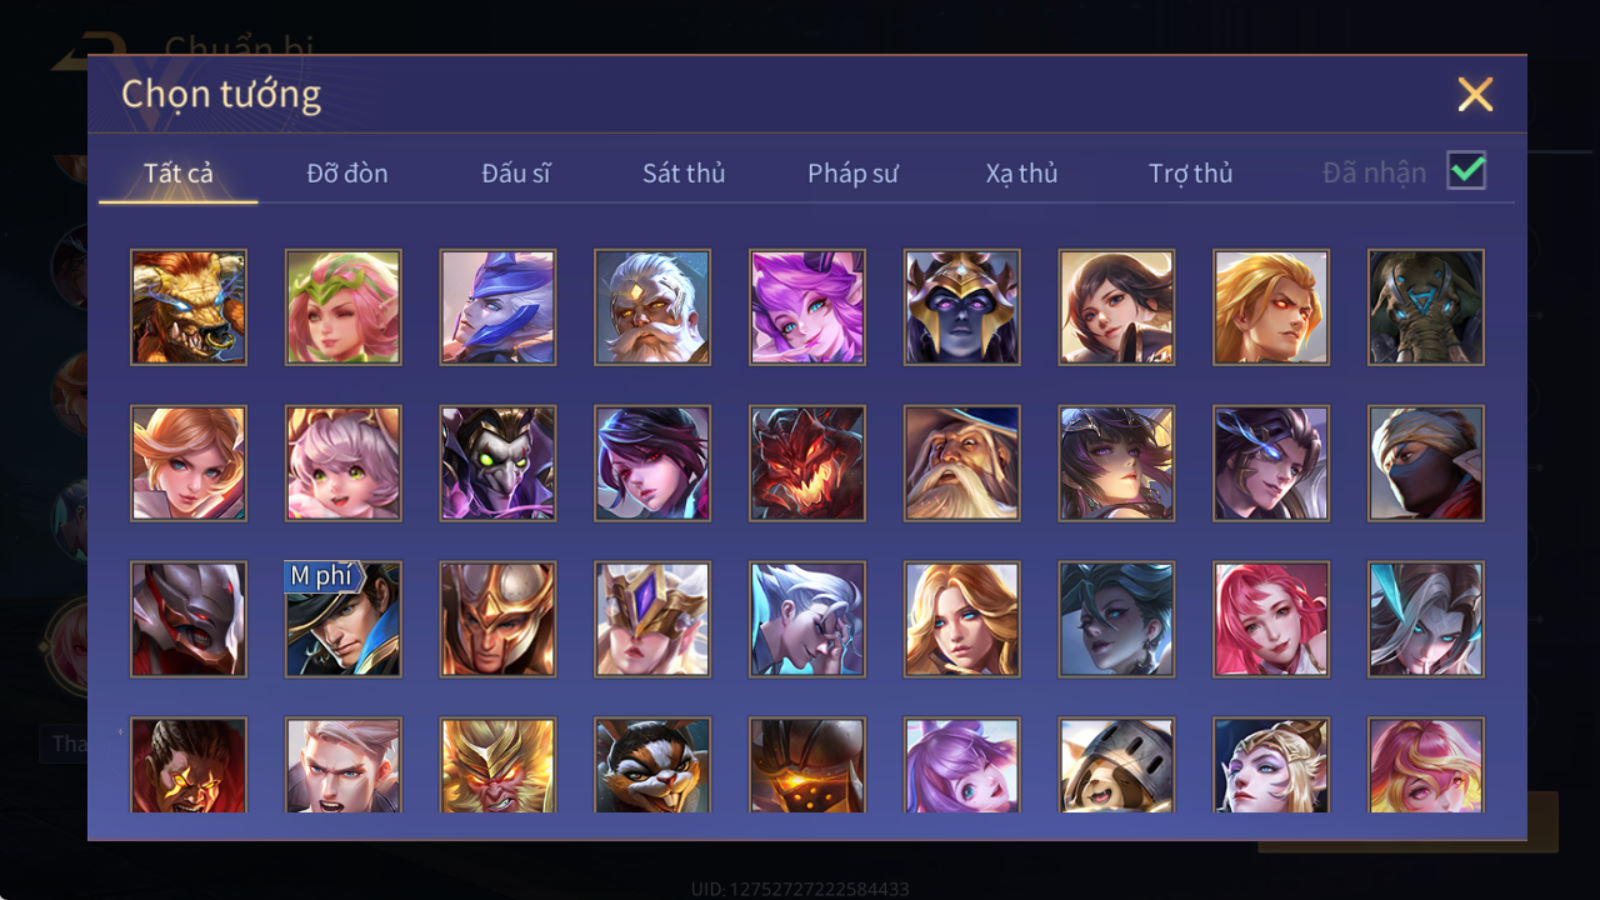
Task: Pick the red demon hero portrait
Action: click(x=807, y=463)
